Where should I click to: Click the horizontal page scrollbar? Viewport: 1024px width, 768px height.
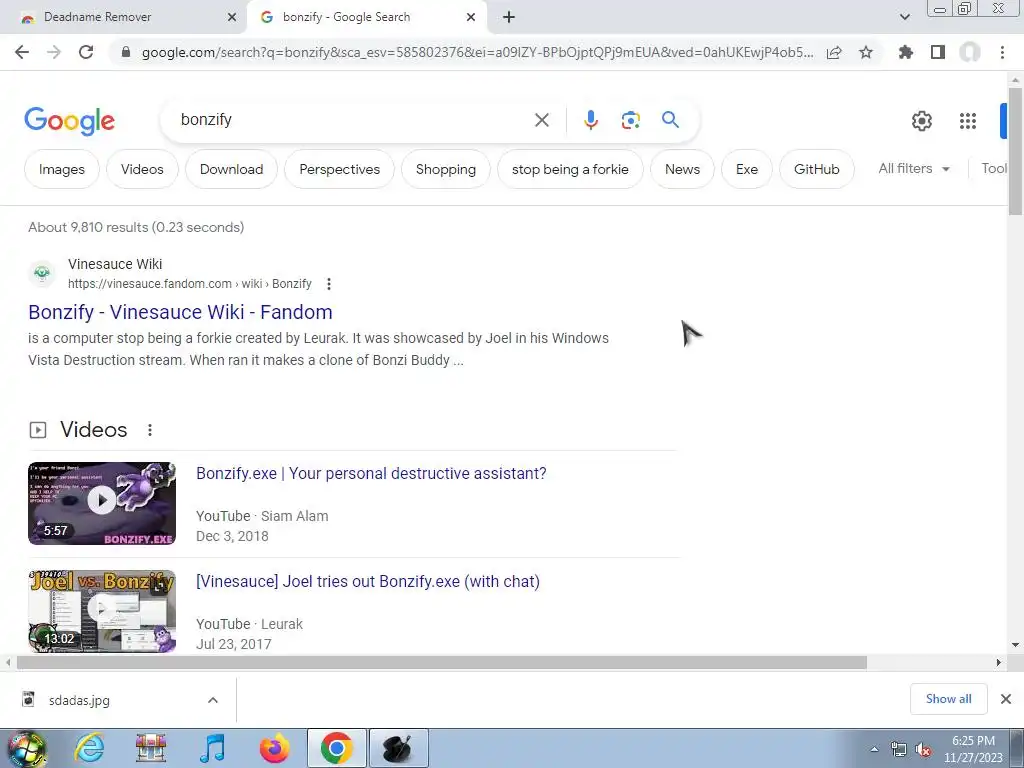click(441, 663)
